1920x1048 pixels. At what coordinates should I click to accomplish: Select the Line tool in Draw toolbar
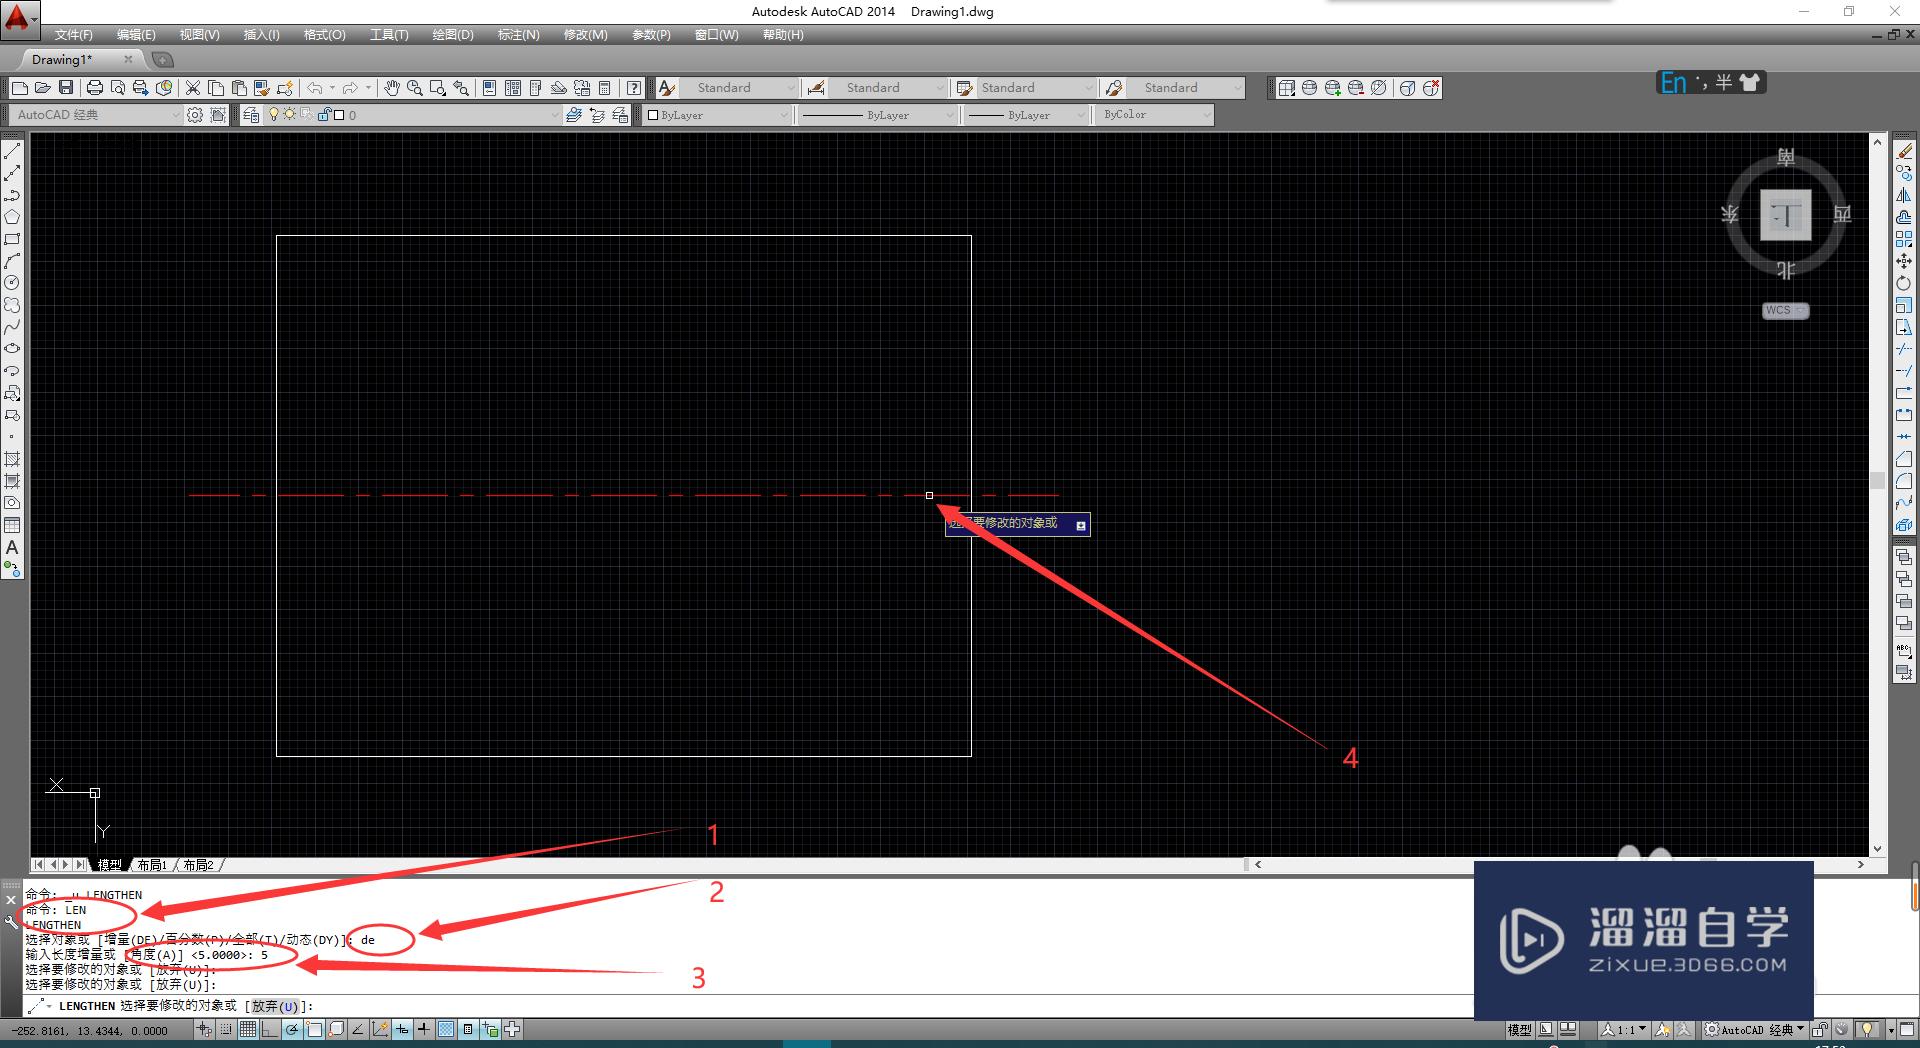12,151
